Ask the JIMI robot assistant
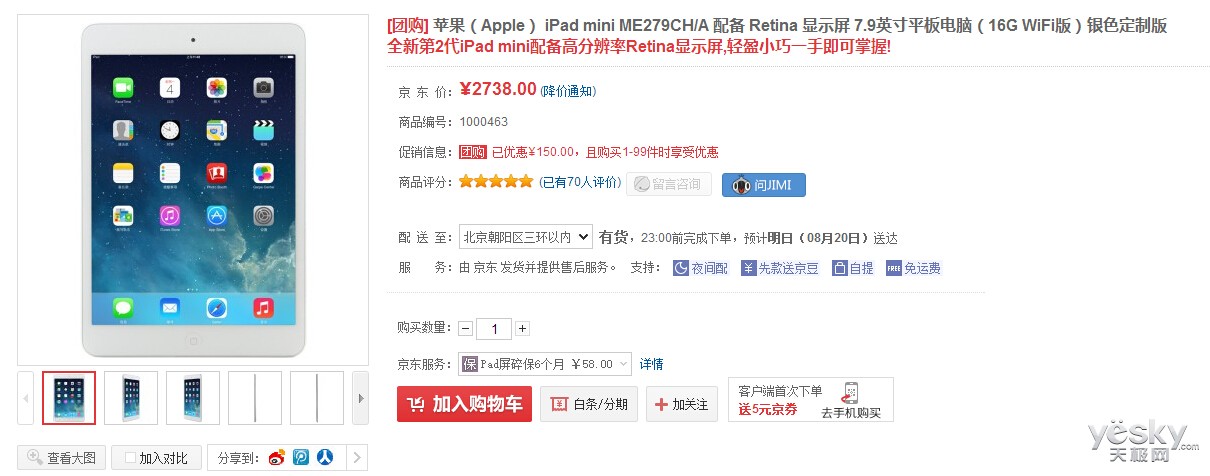 (764, 185)
